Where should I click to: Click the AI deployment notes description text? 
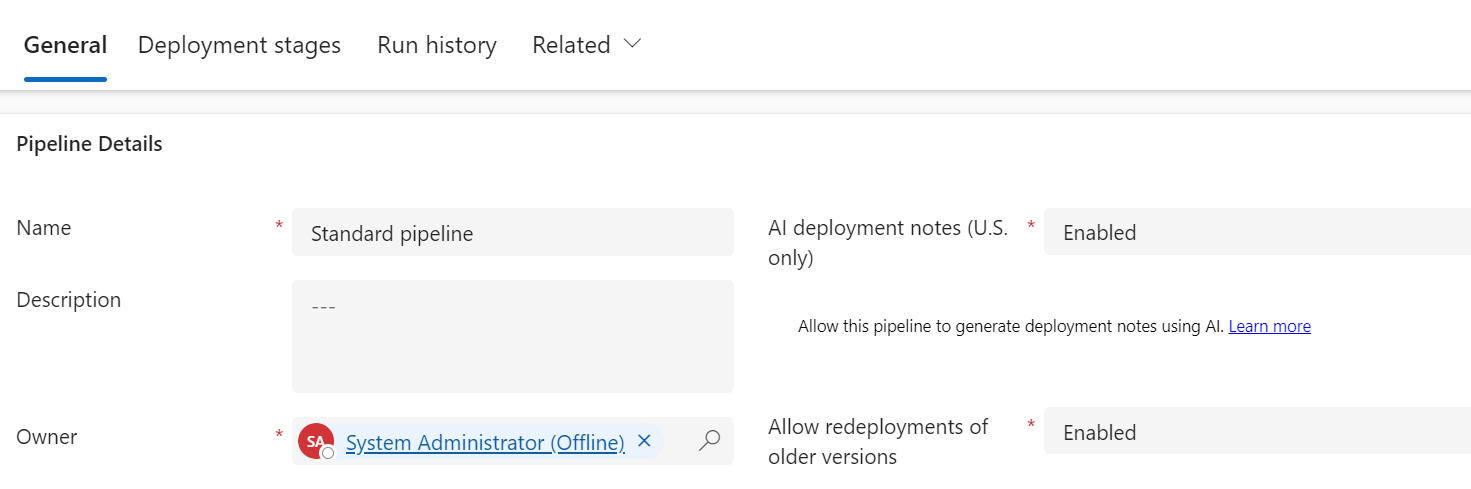tap(1011, 326)
